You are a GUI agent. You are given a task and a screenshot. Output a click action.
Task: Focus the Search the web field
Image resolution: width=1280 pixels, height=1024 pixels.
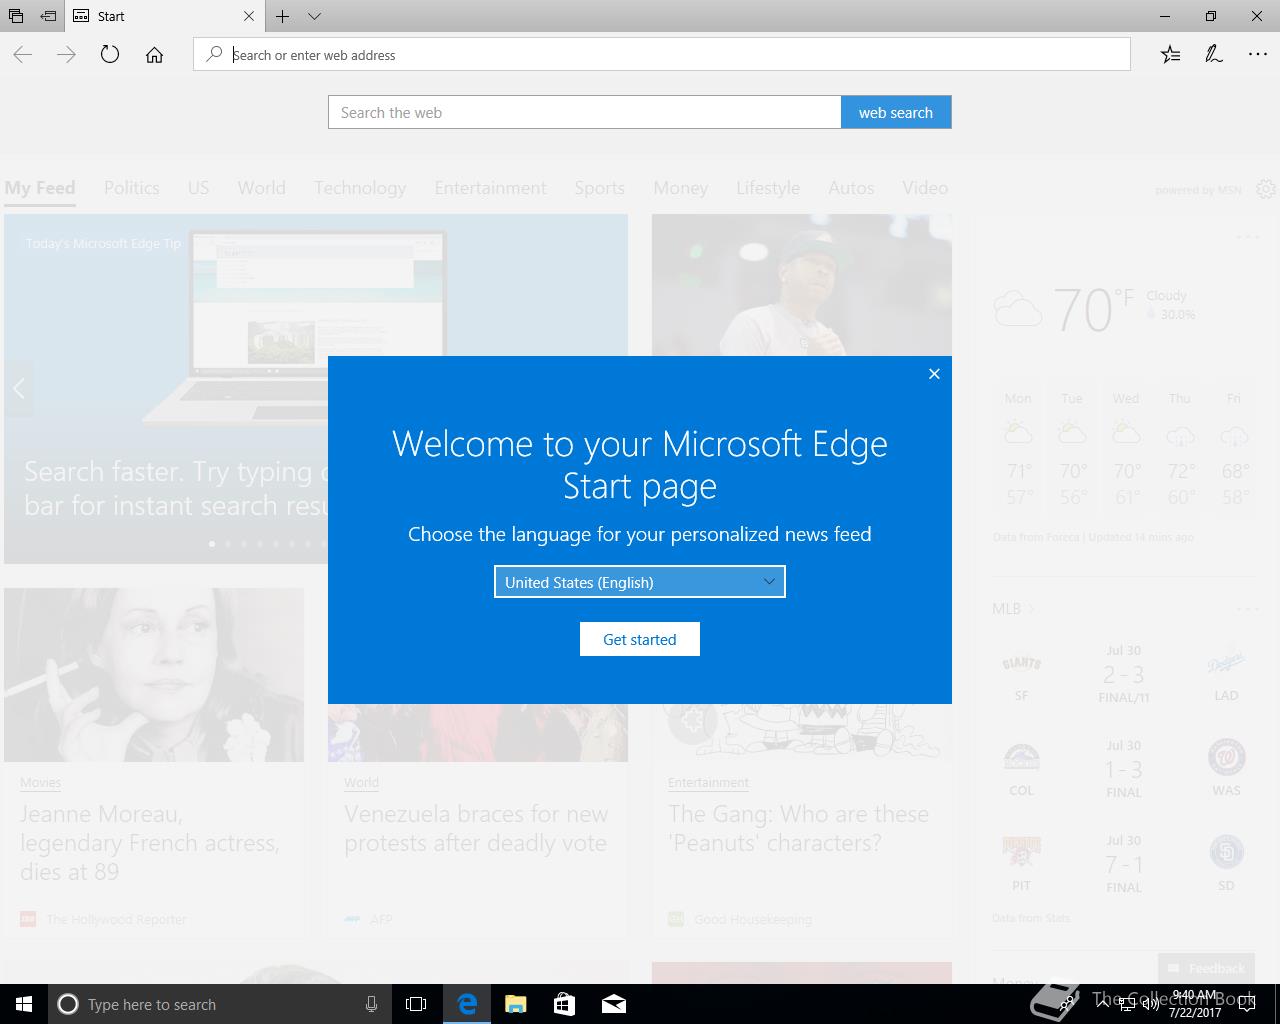585,112
